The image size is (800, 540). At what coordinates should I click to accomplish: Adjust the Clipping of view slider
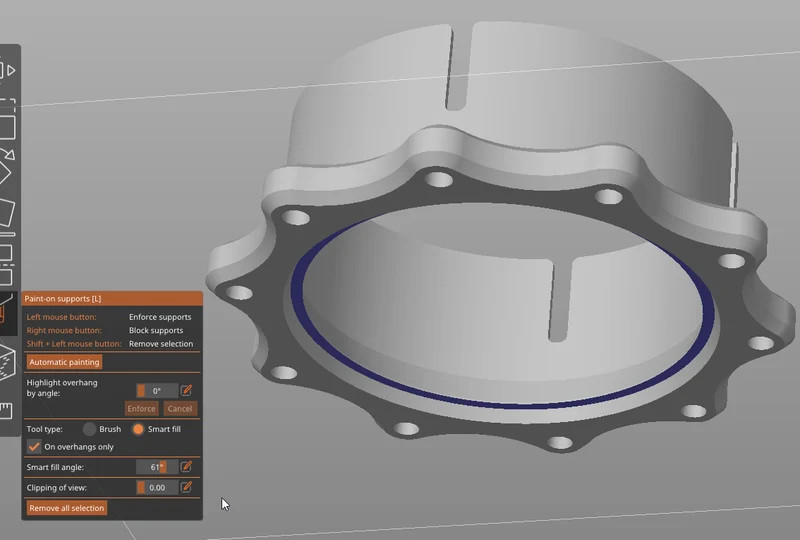(x=157, y=487)
